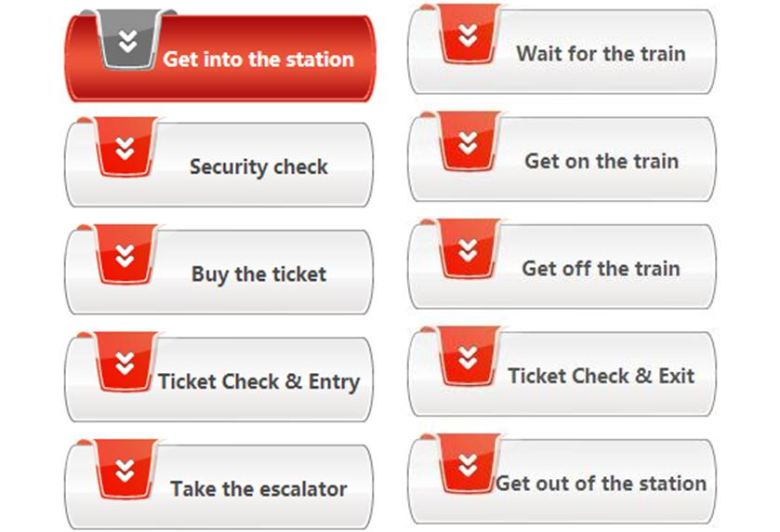Open the Security check step

point(258,167)
